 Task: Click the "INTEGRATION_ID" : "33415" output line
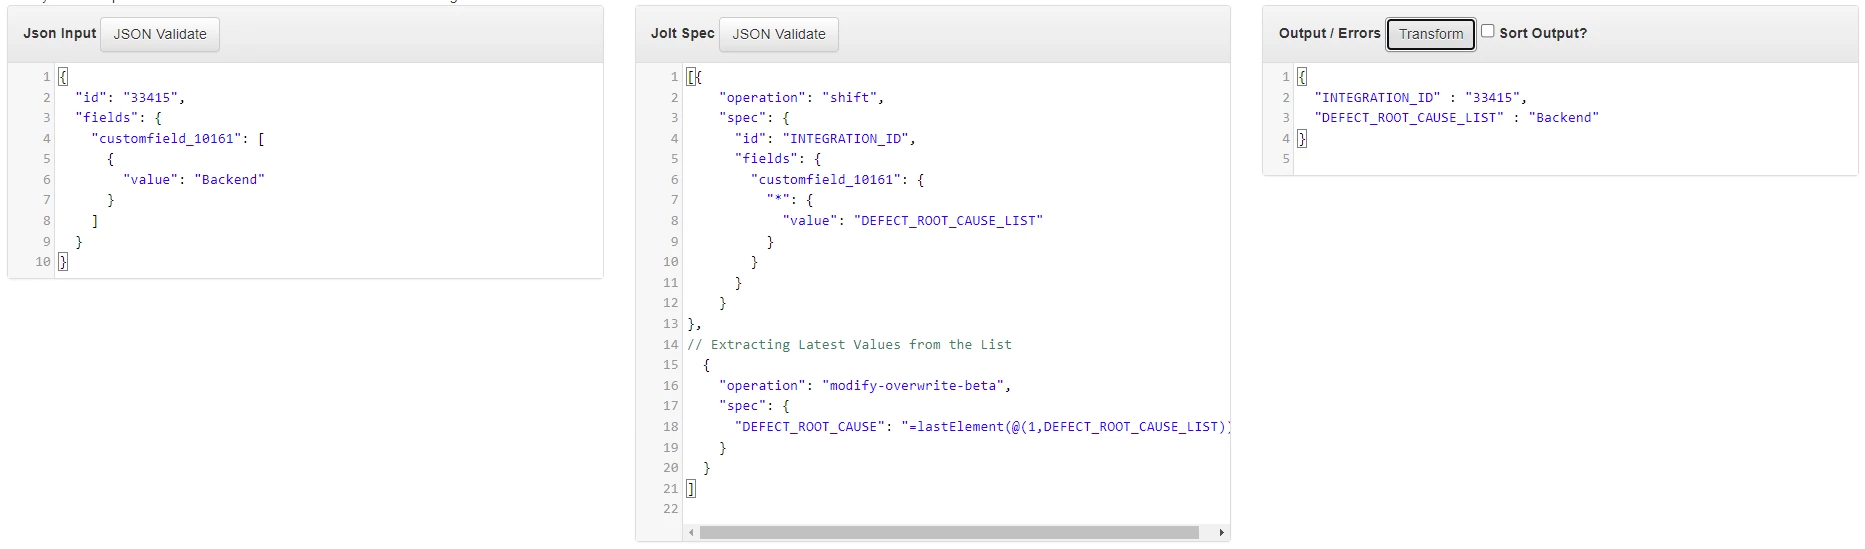pos(1421,97)
